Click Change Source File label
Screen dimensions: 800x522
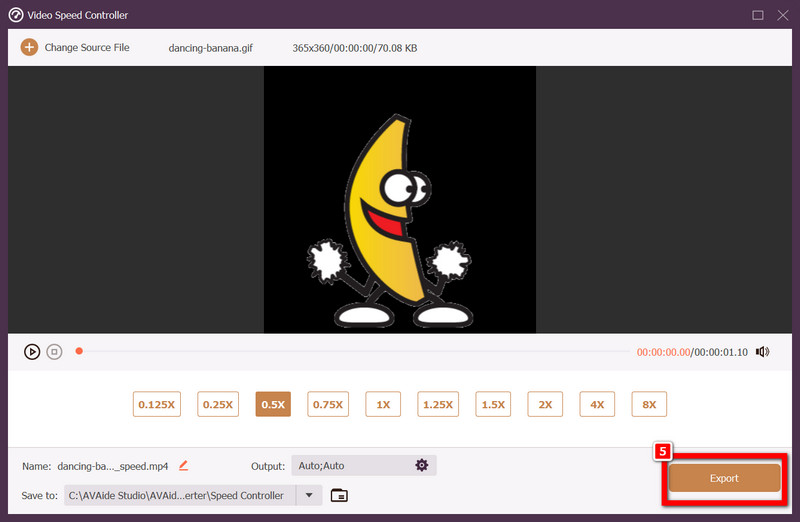(x=87, y=47)
